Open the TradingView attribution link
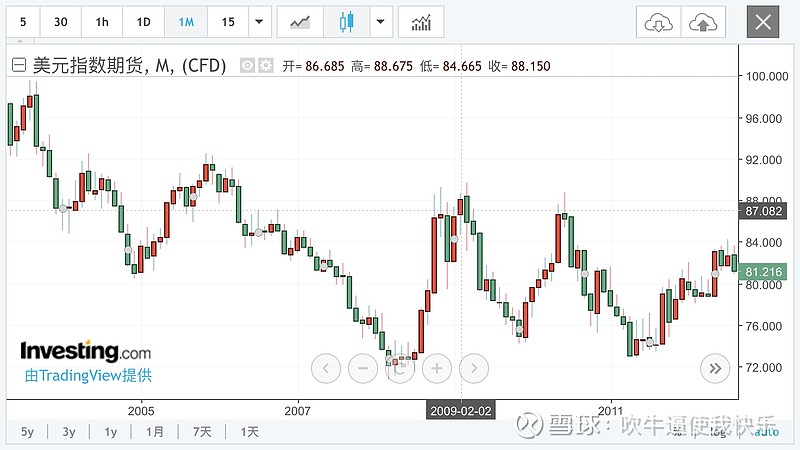Screen dimensions: 800x450 [88, 376]
